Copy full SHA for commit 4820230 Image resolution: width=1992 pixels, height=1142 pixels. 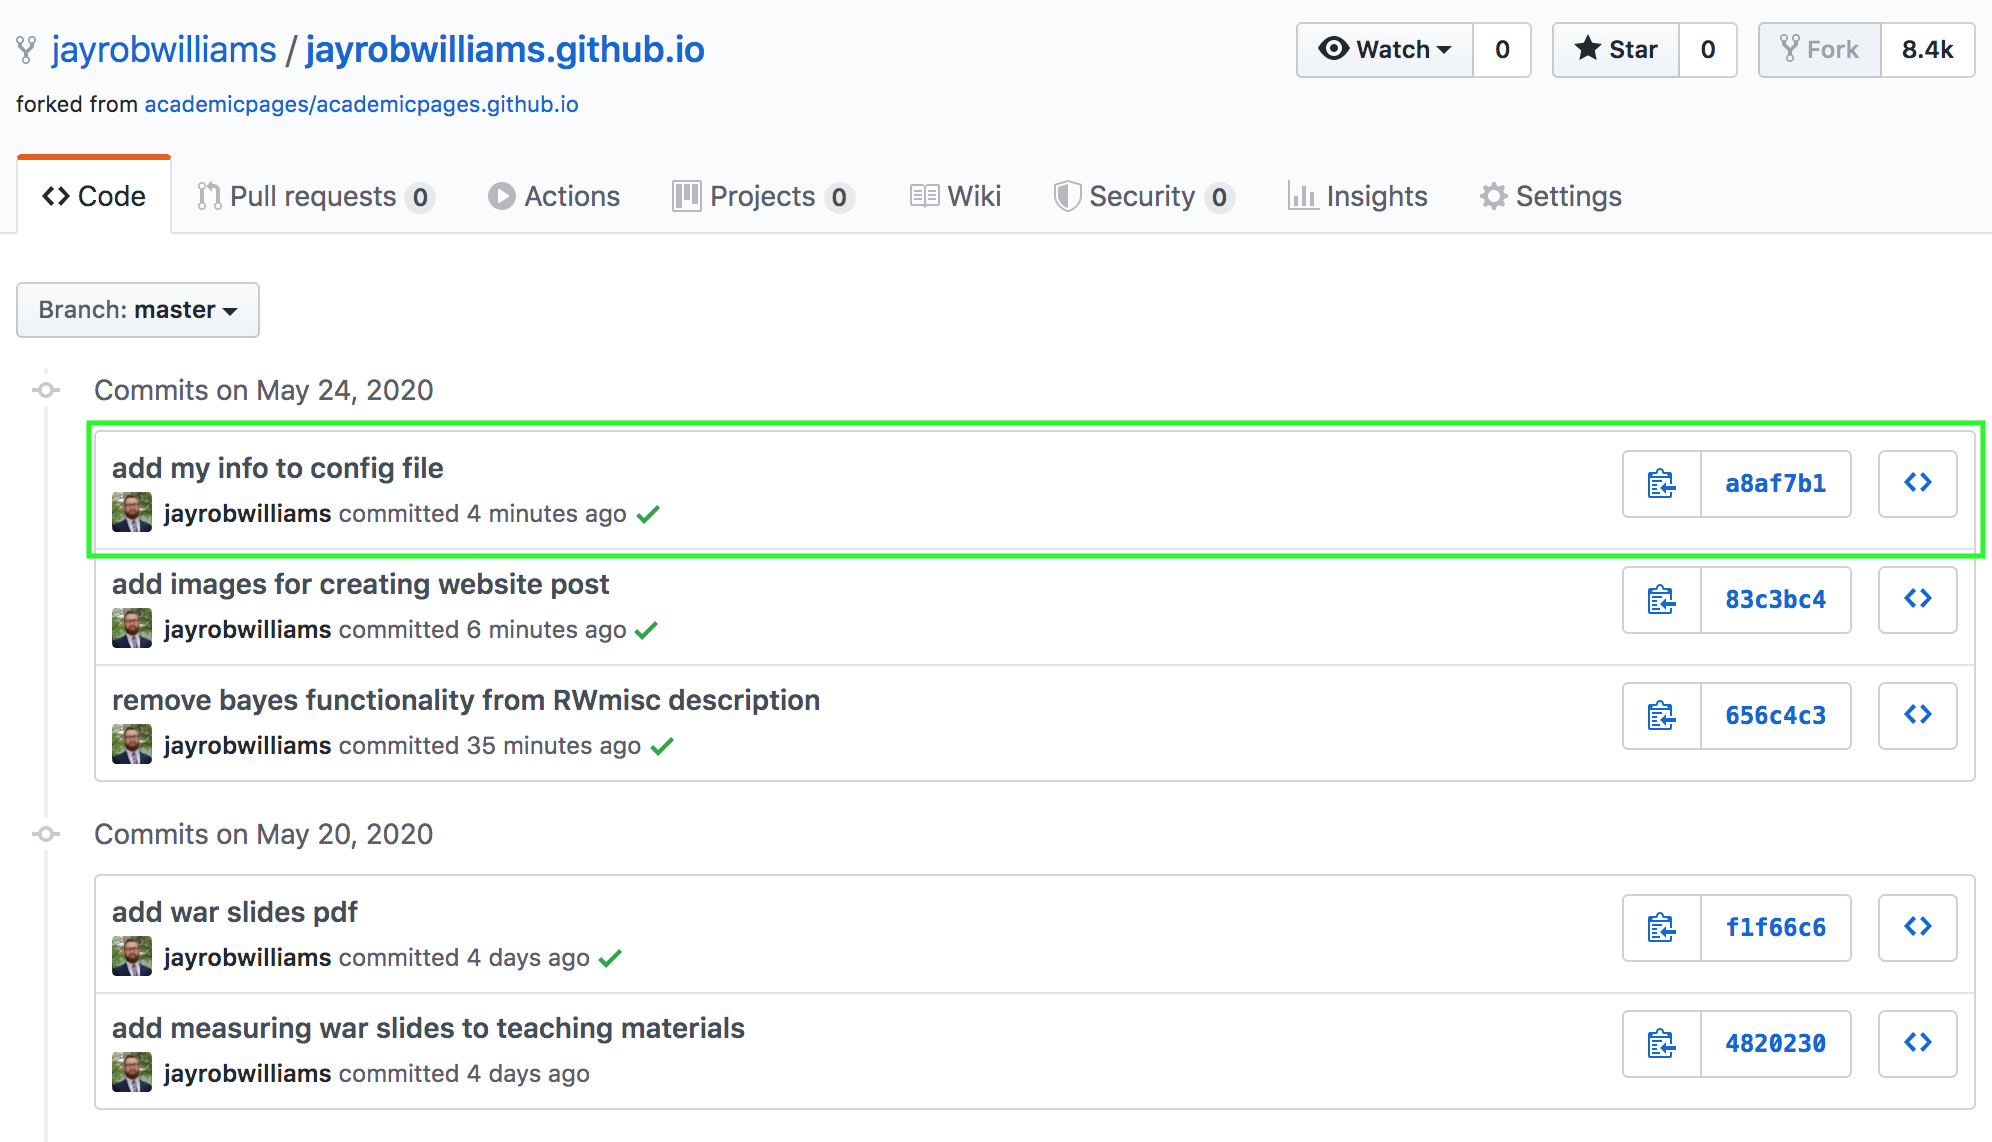point(1661,1044)
